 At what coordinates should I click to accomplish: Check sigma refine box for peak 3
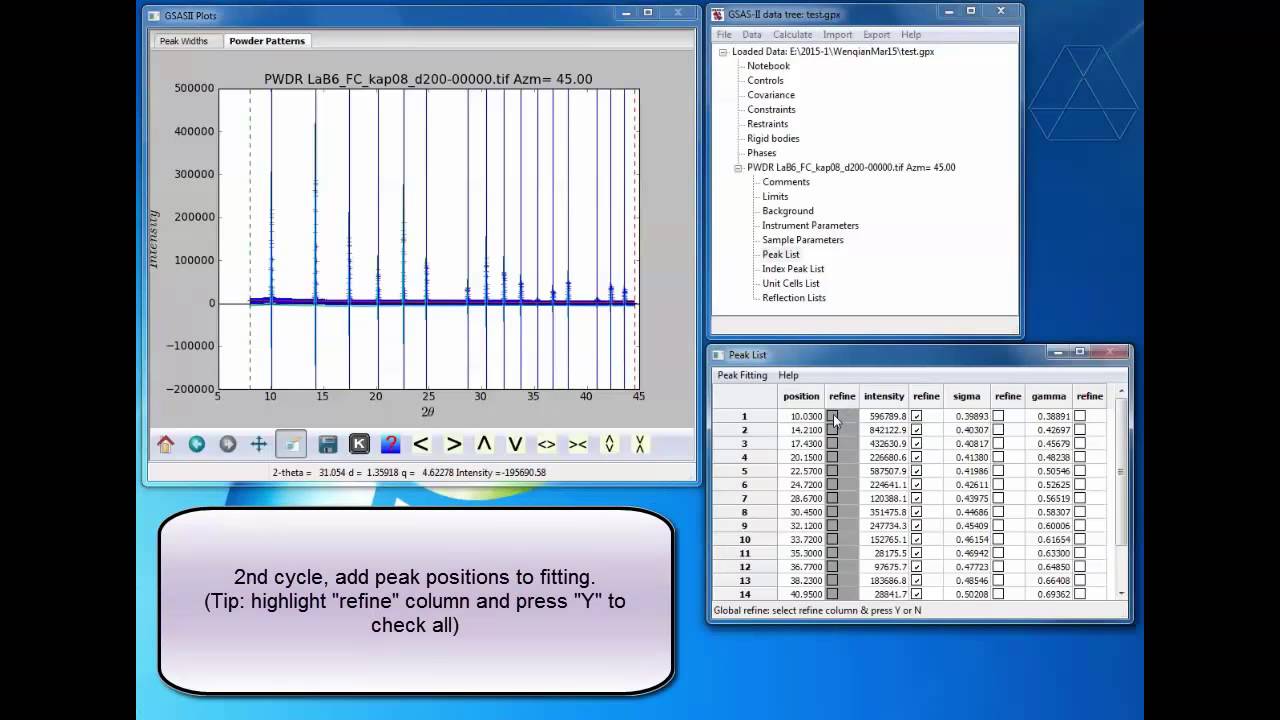998,443
